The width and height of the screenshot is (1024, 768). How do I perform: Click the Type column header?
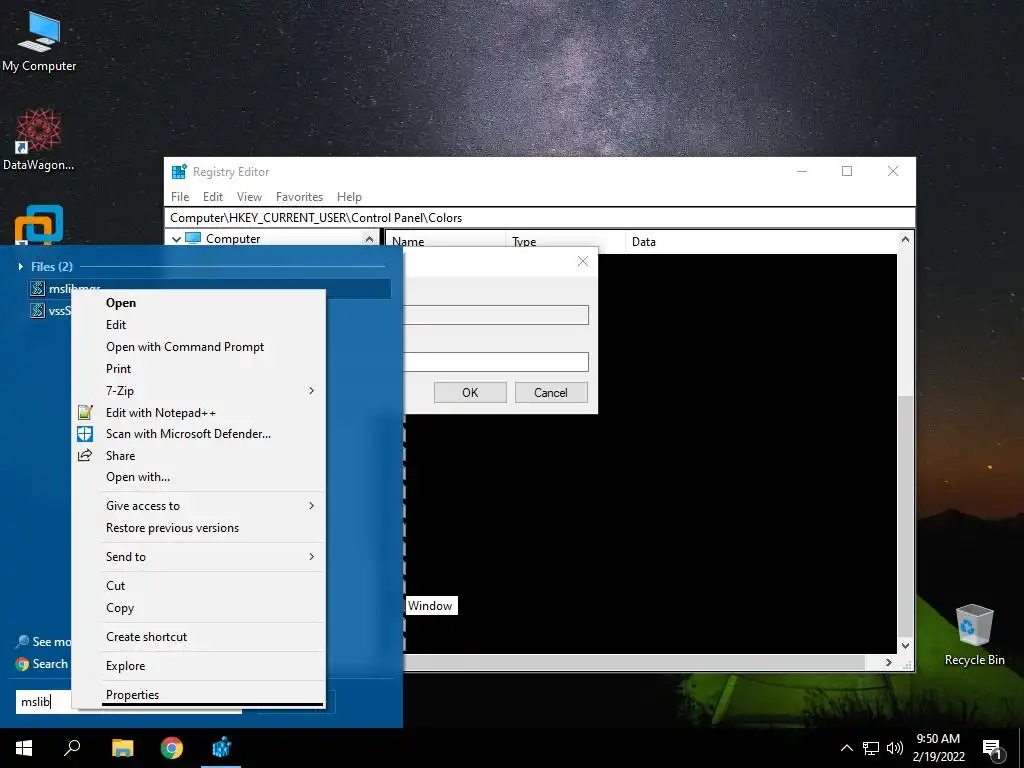click(x=565, y=242)
